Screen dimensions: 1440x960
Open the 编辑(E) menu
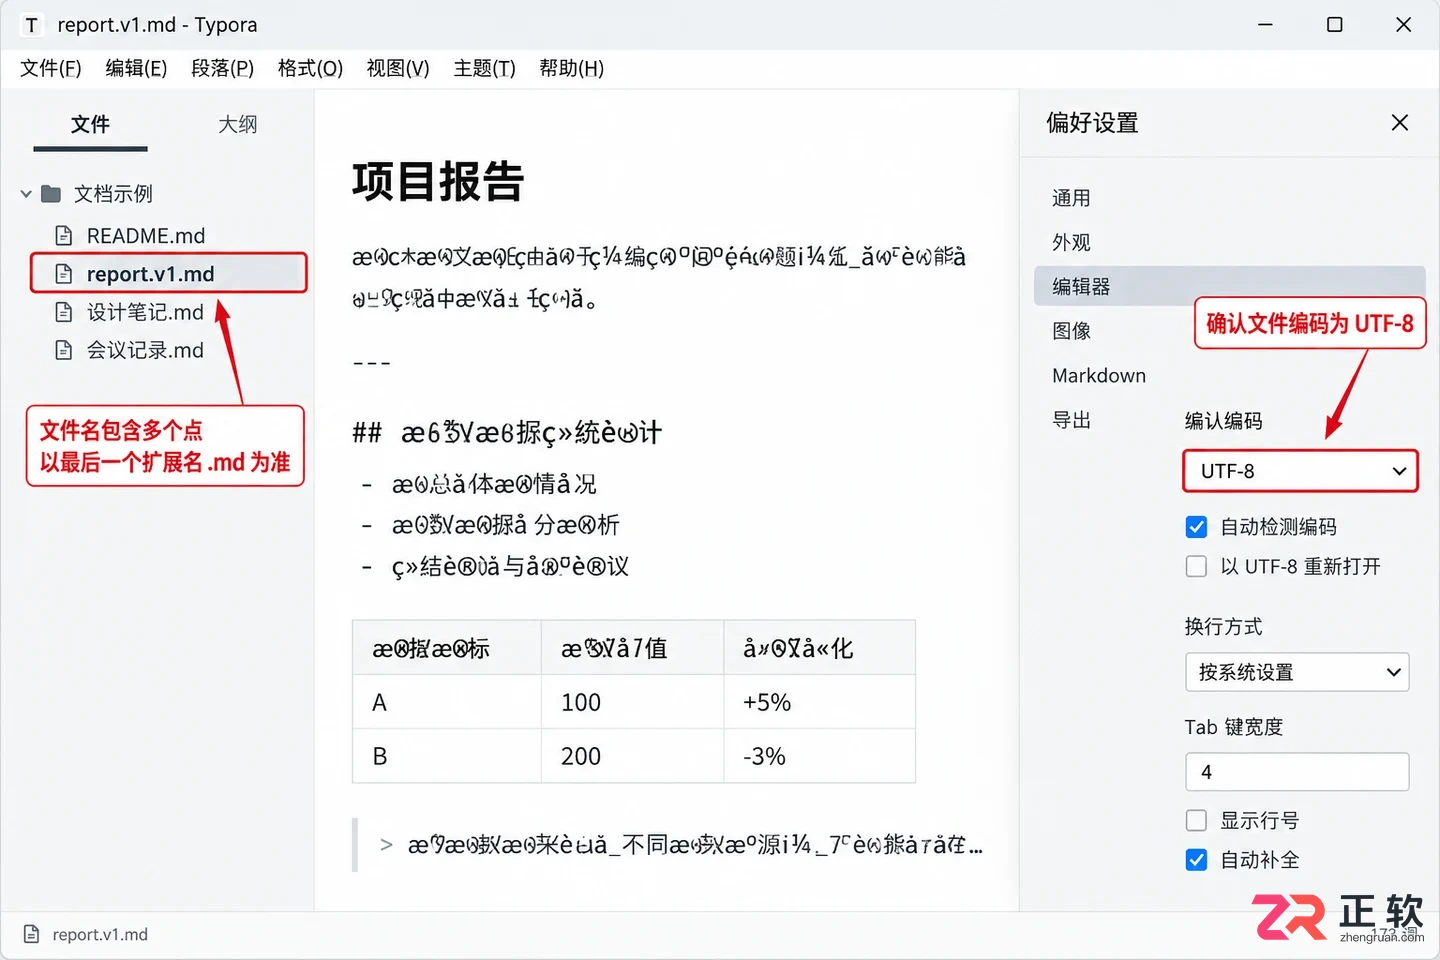136,68
